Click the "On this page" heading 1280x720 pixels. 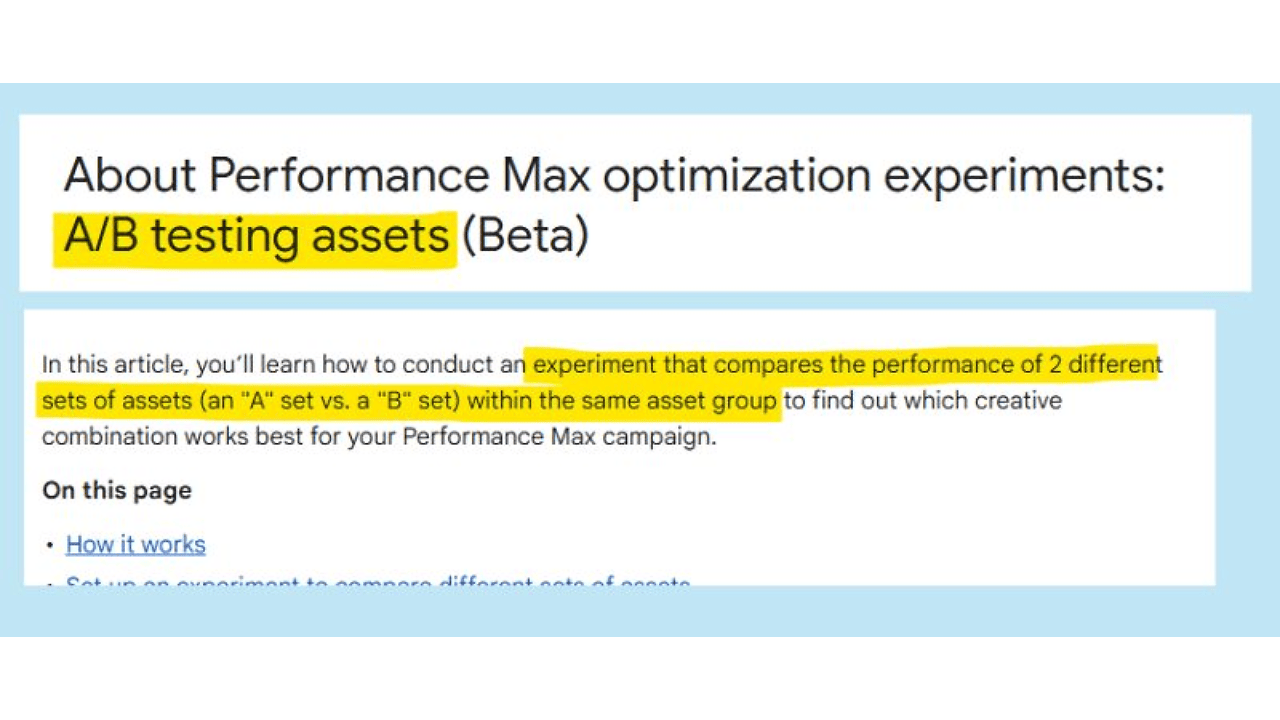116,491
